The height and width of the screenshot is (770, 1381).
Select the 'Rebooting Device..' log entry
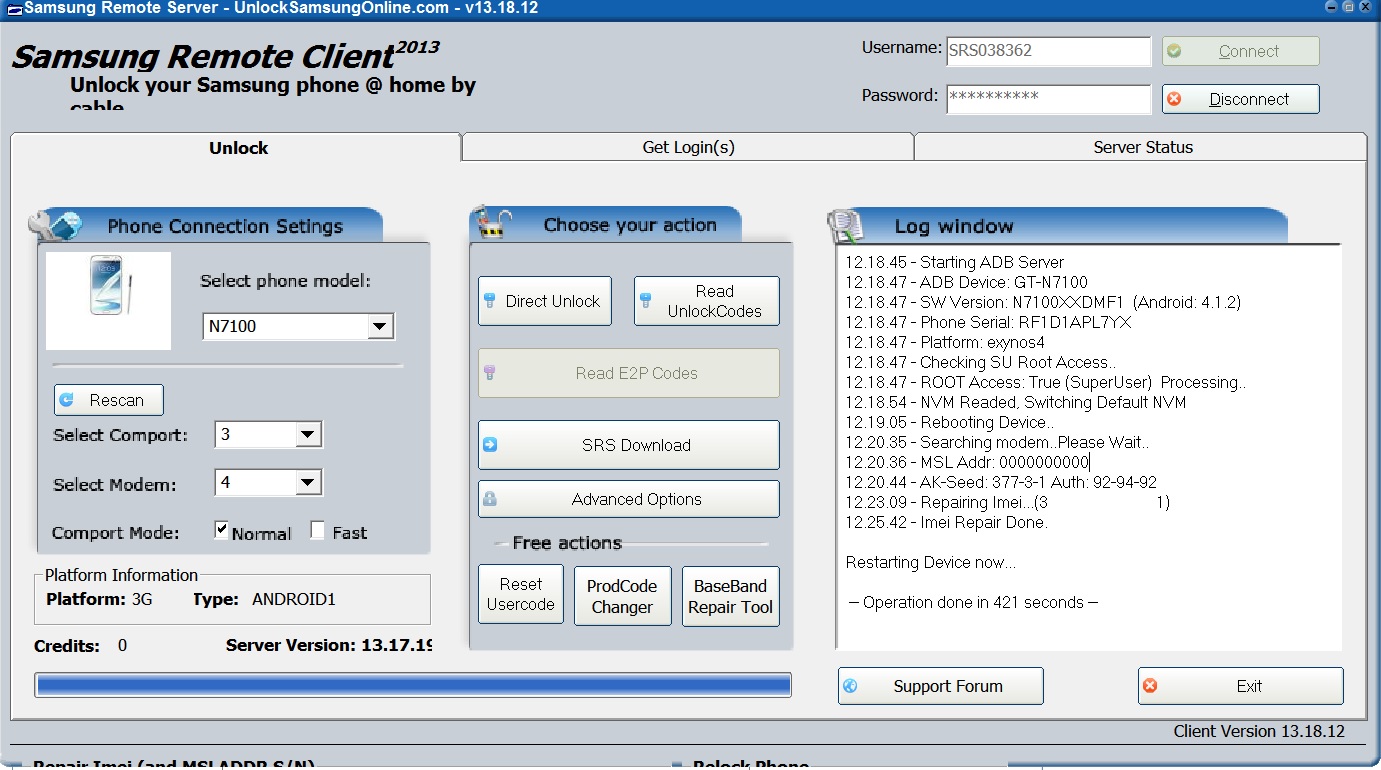949,422
